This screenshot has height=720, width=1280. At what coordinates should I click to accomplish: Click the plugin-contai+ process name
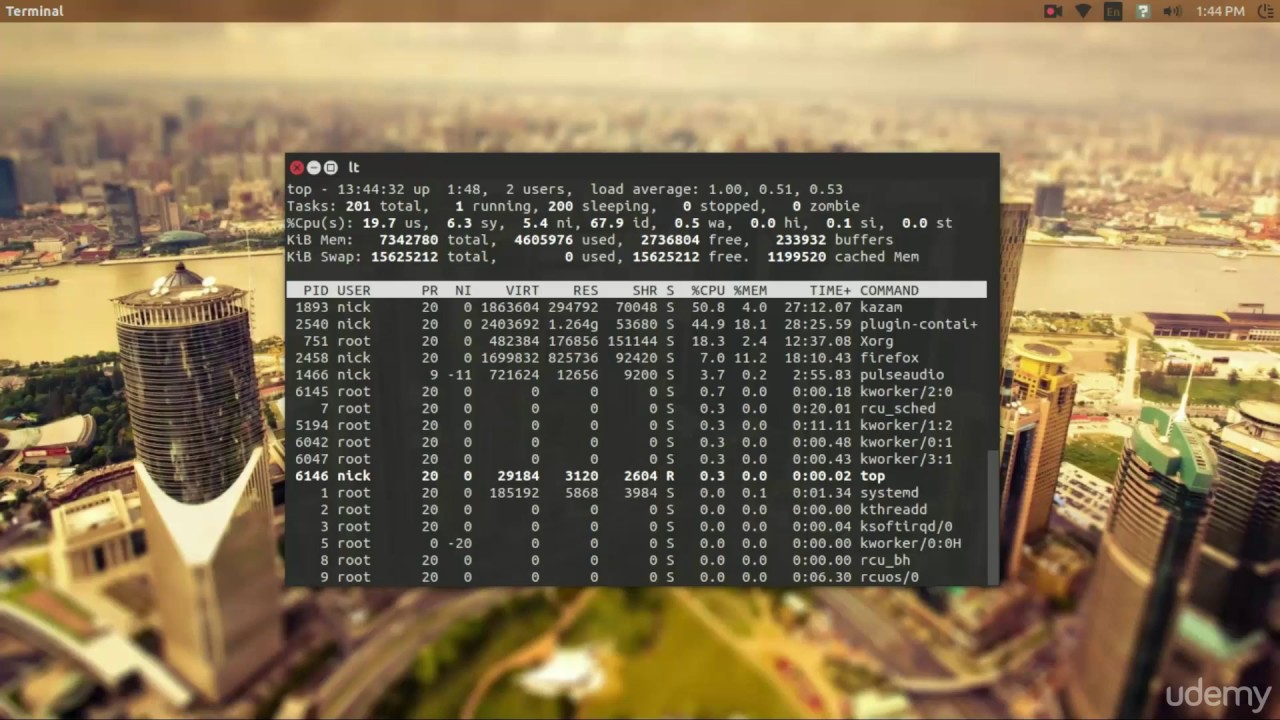pyautogui.click(x=919, y=324)
